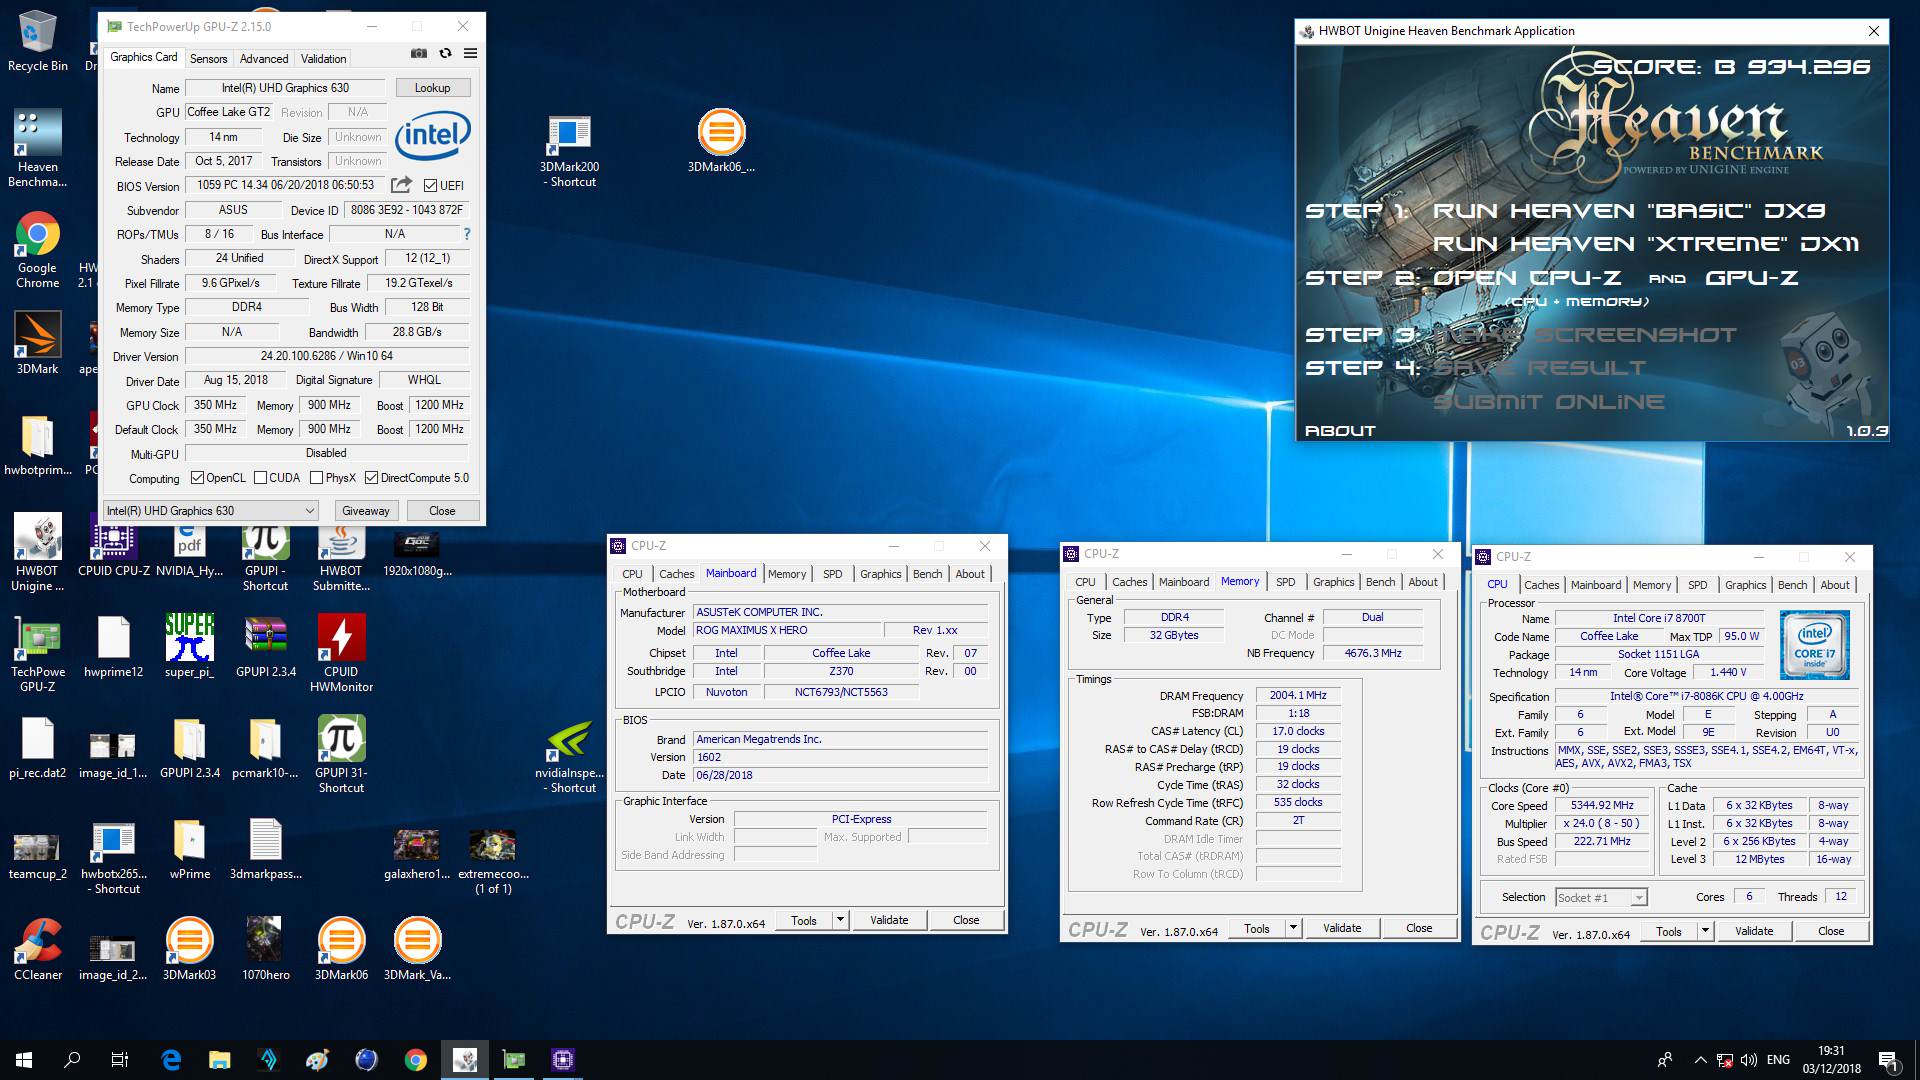
Task: Click the Intel logo in GPU-Z
Action: pos(432,136)
